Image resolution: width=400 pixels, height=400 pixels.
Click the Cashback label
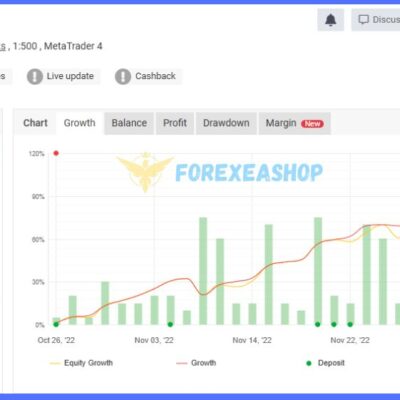click(x=155, y=76)
